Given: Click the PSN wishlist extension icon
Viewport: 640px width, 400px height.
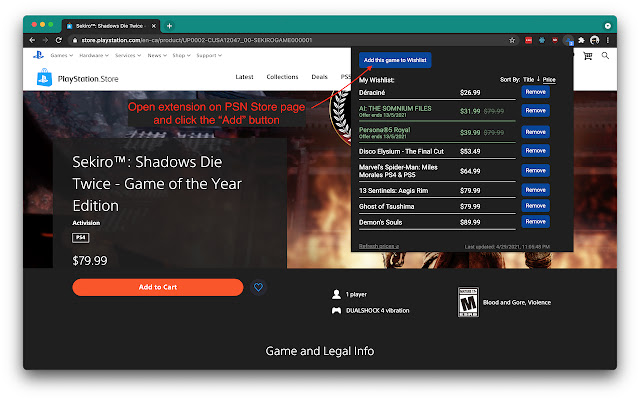Looking at the screenshot, I should pos(568,40).
